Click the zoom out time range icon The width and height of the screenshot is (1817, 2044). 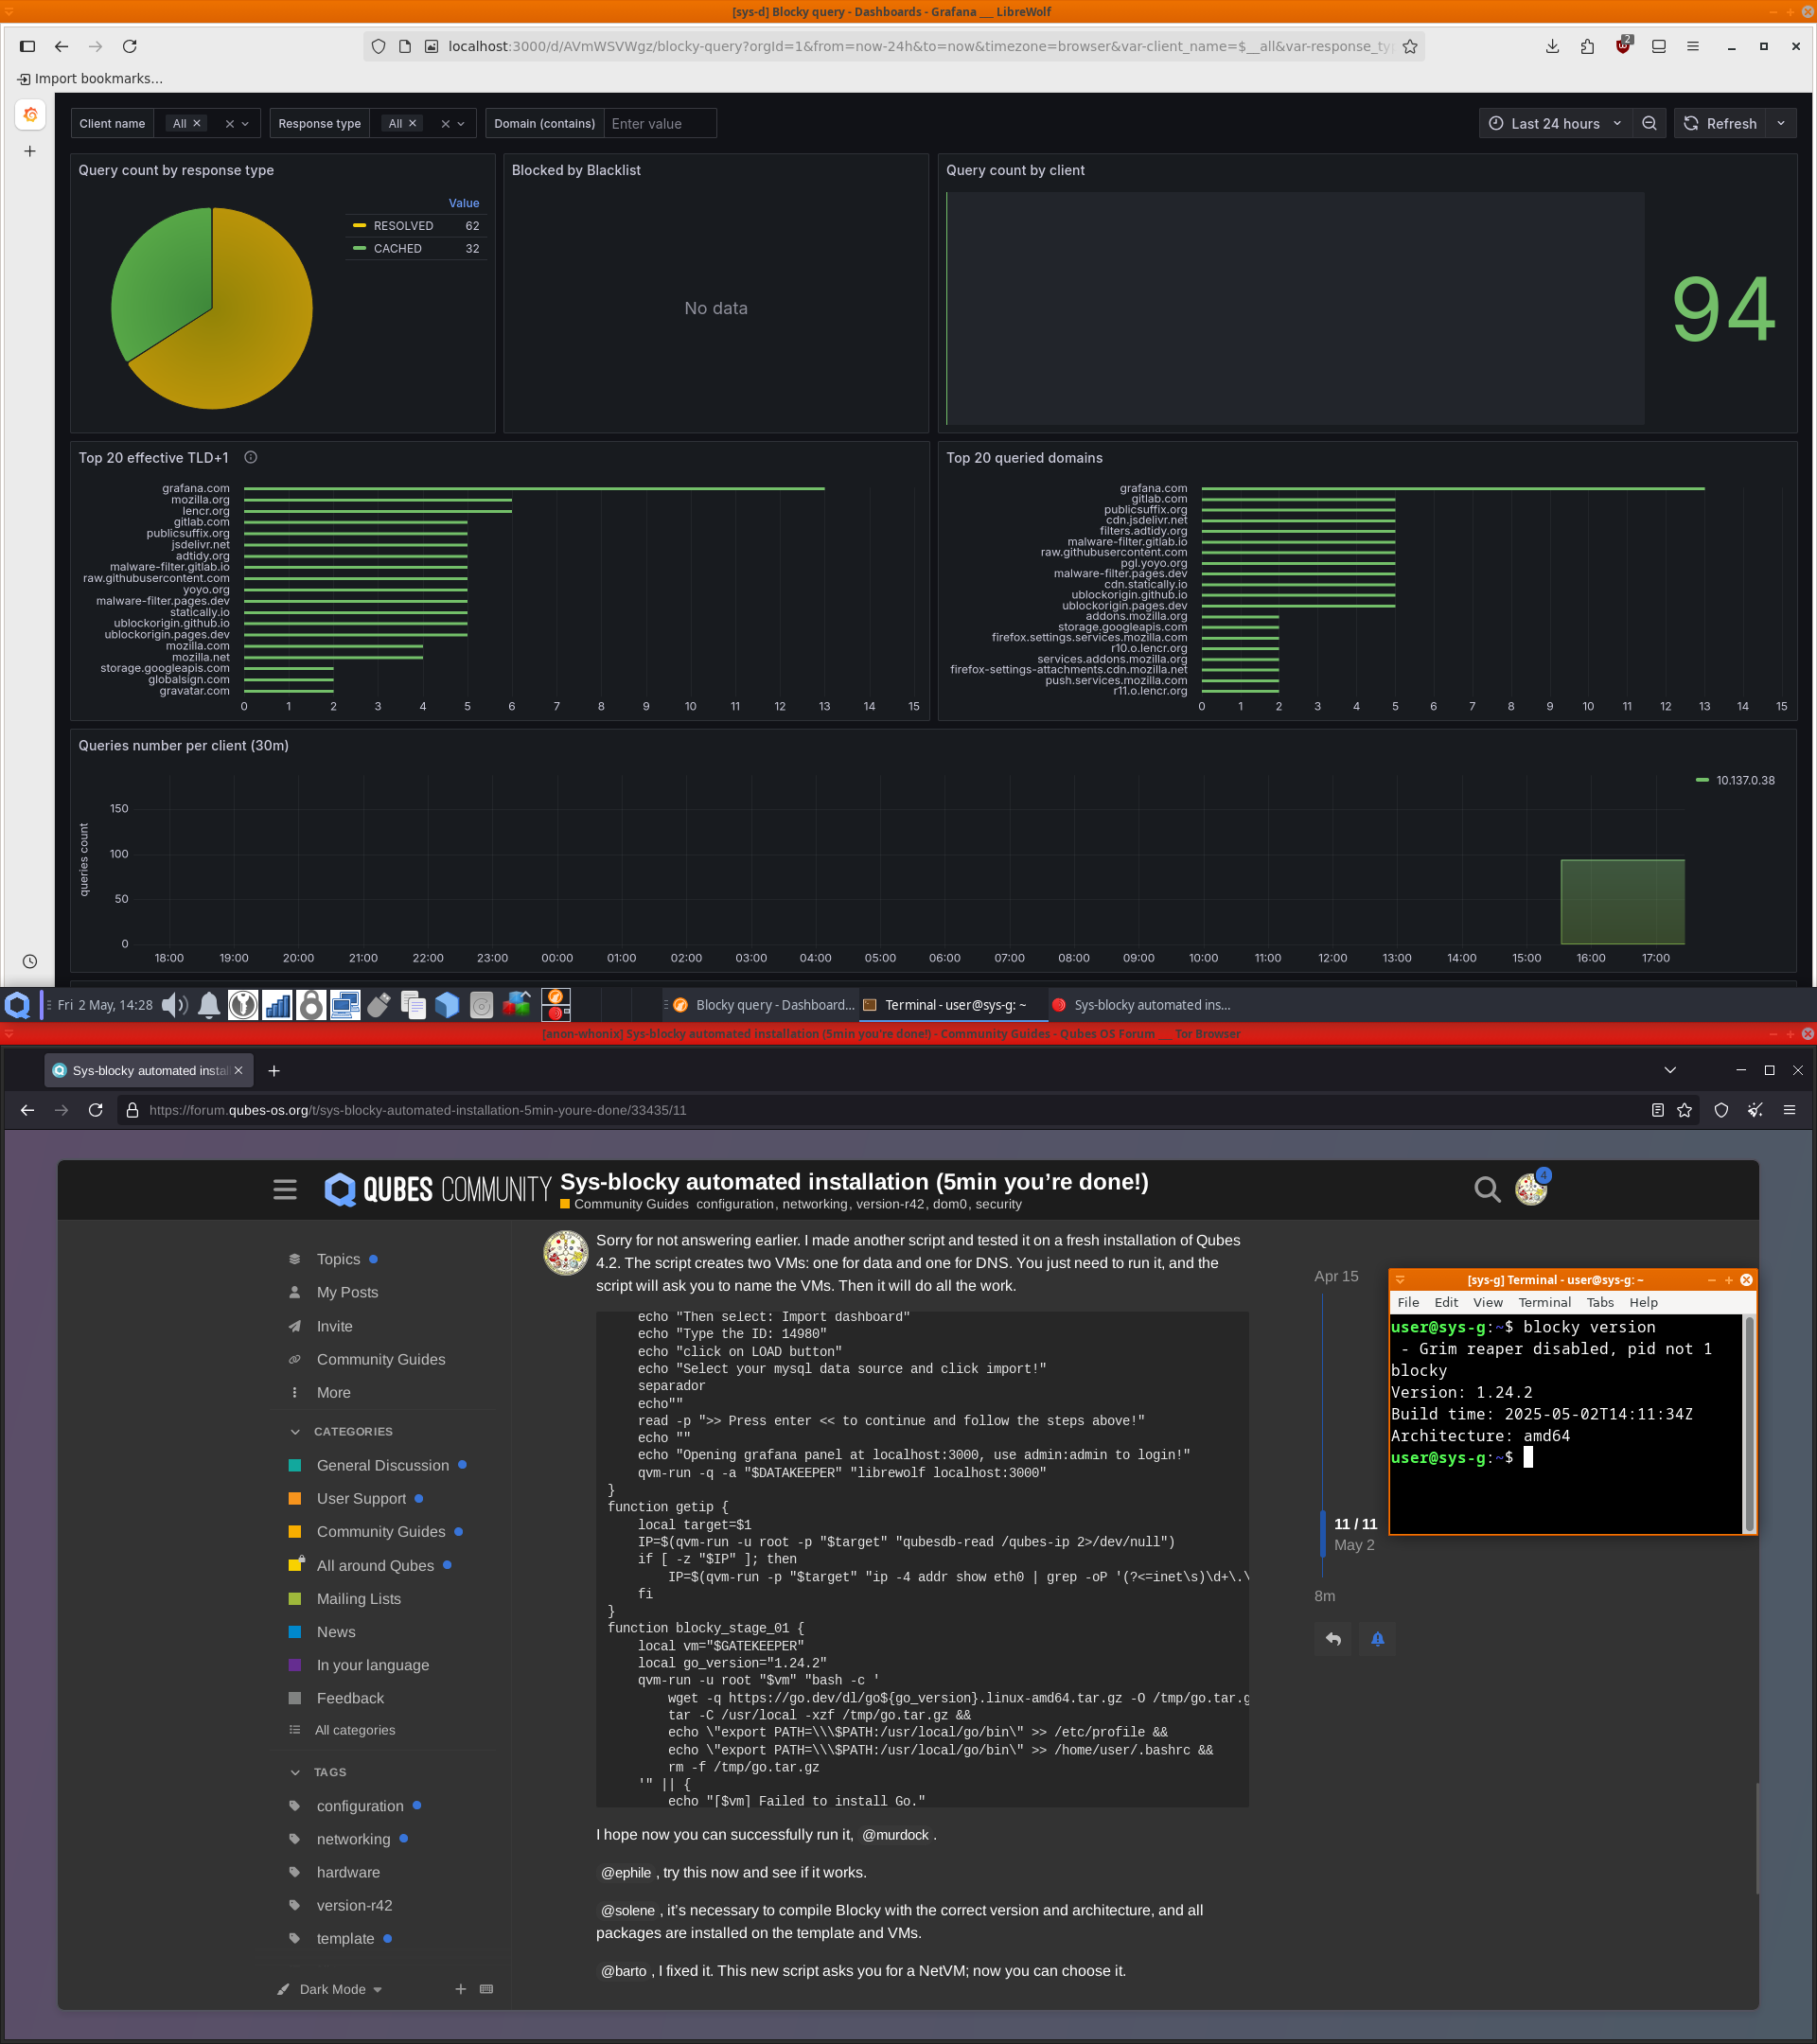click(x=1649, y=123)
